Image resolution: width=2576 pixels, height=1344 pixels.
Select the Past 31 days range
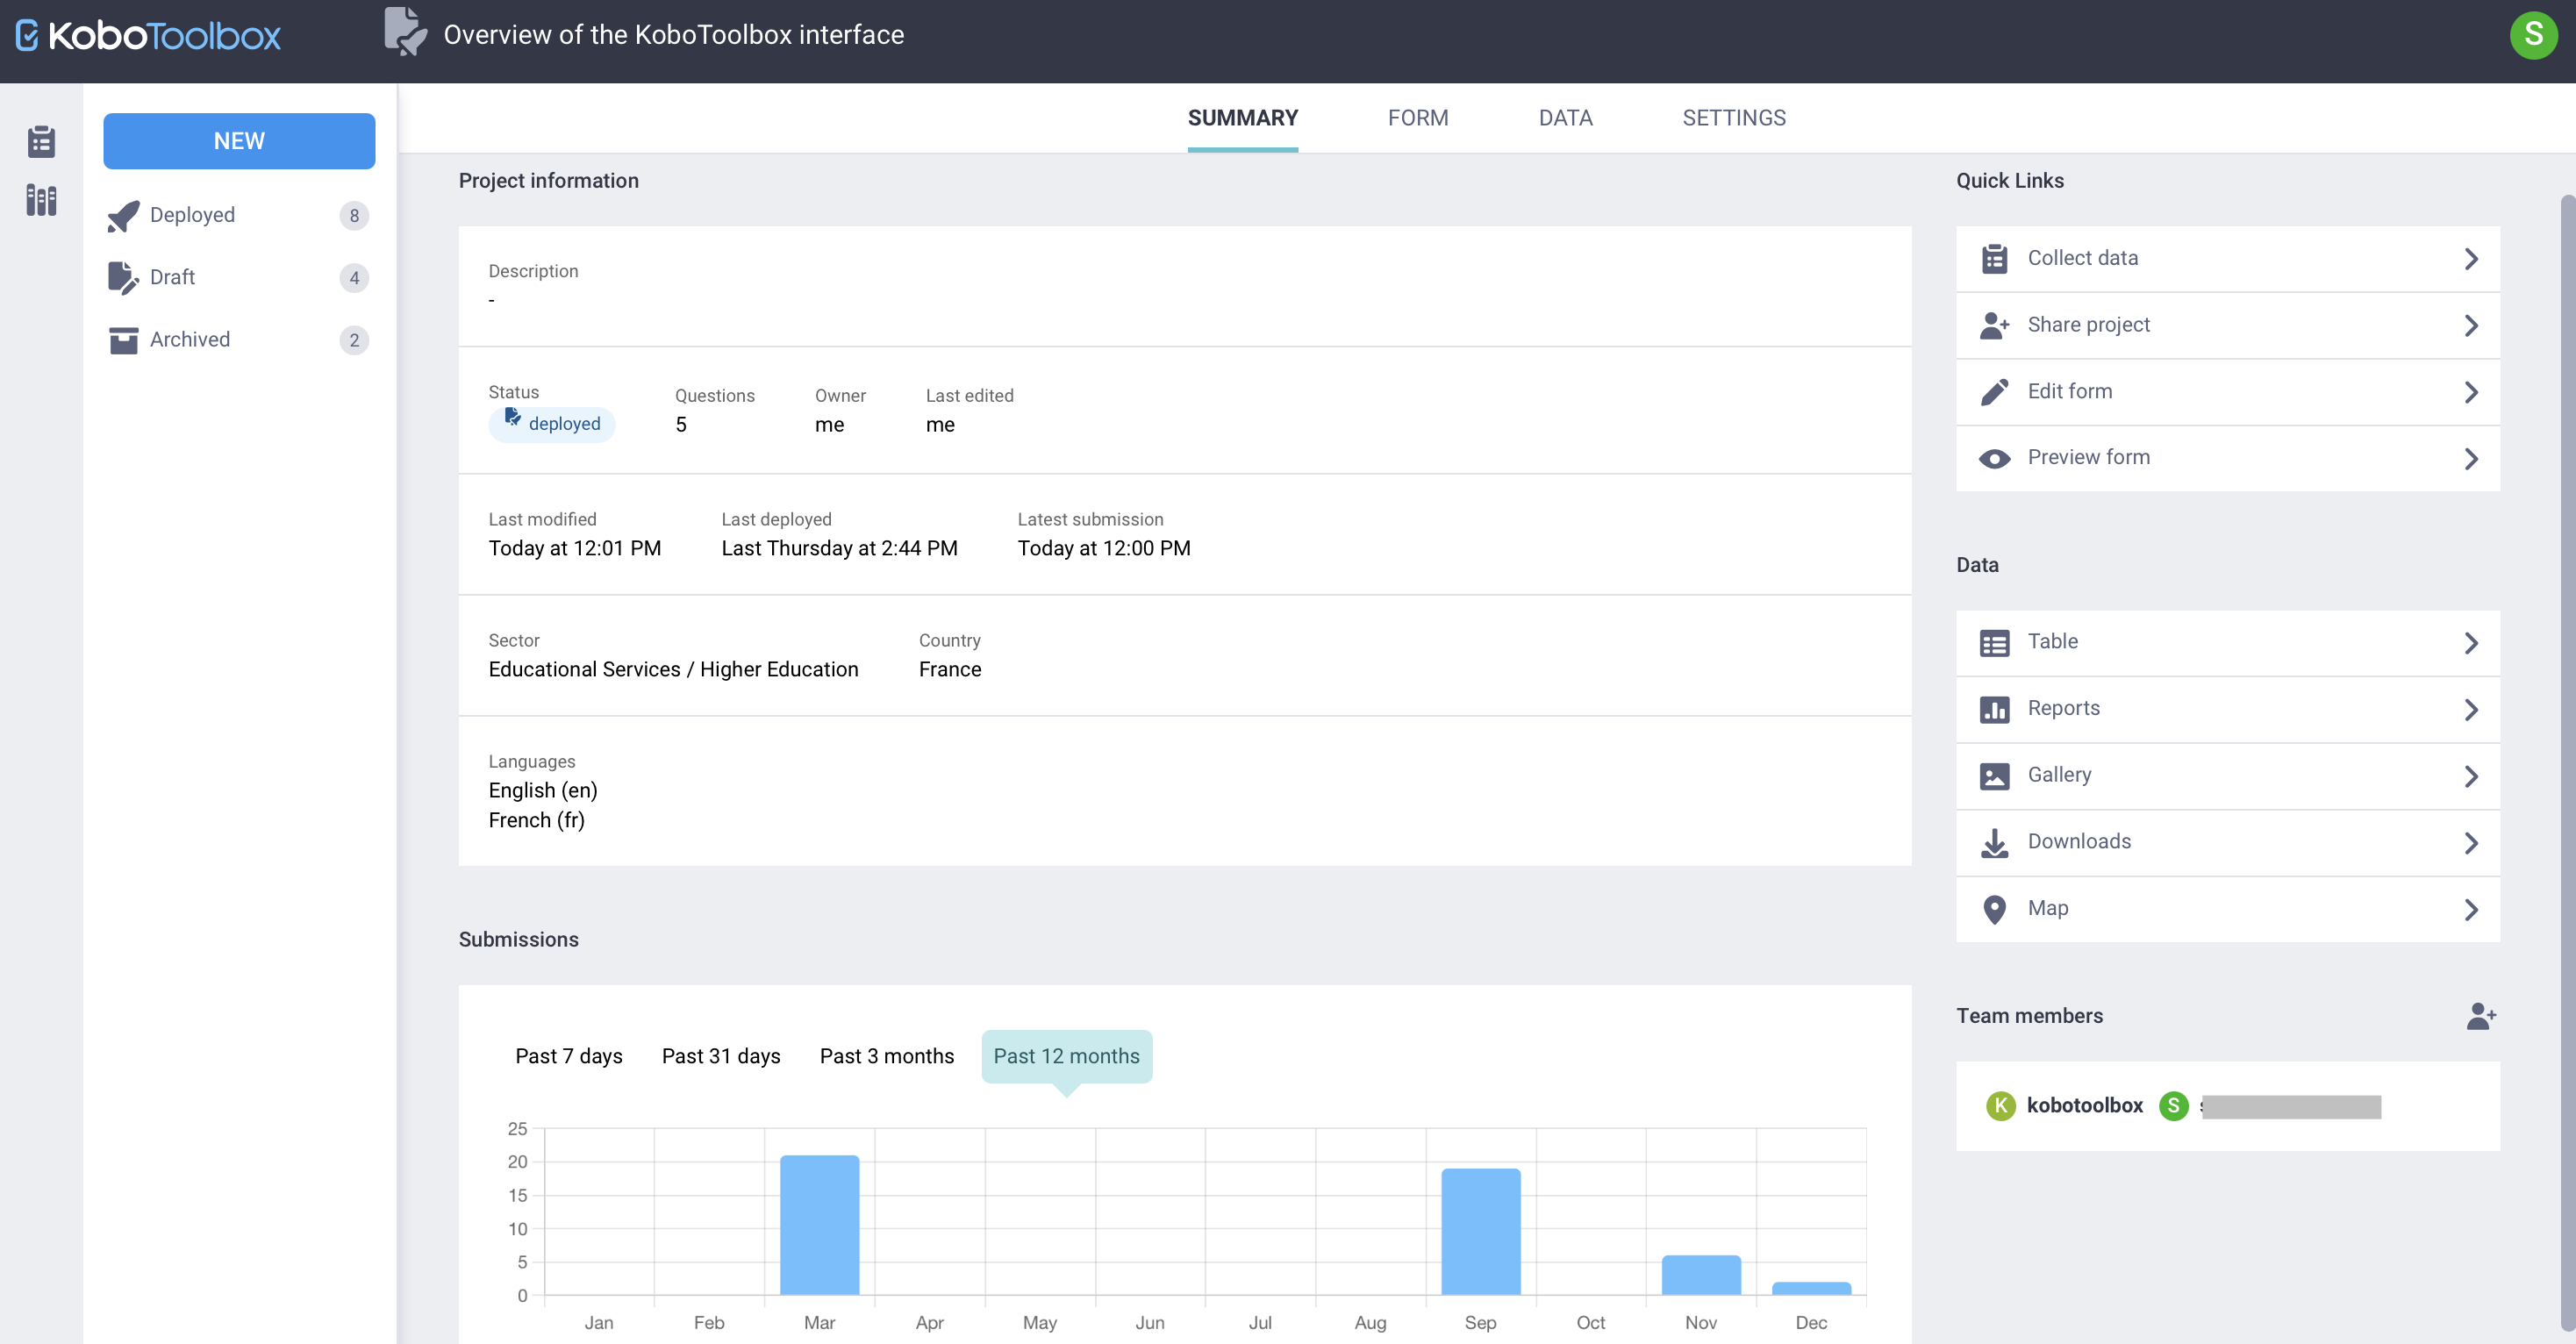[x=720, y=1056]
